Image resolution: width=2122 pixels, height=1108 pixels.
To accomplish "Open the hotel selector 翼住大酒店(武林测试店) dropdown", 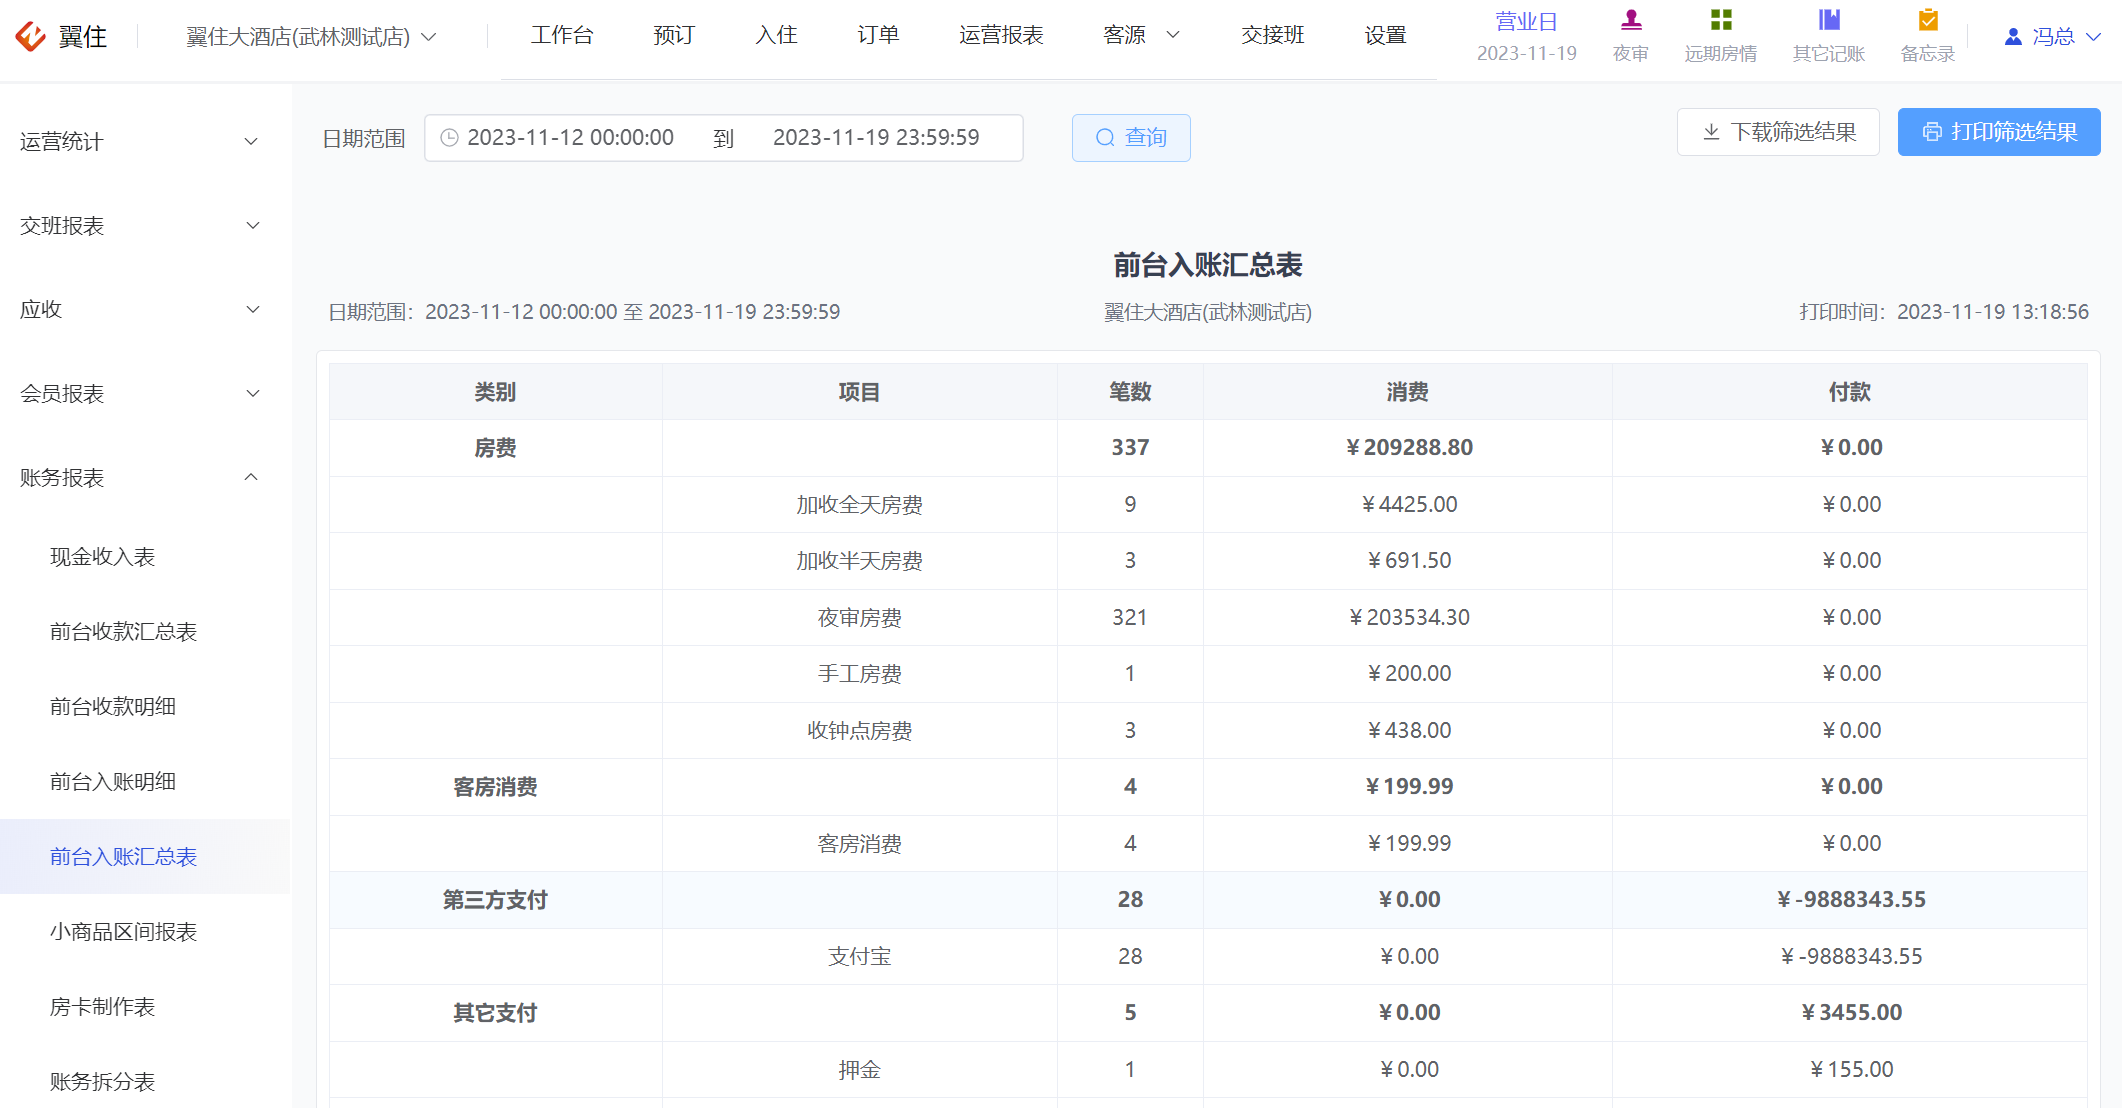I will pyautogui.click(x=311, y=37).
